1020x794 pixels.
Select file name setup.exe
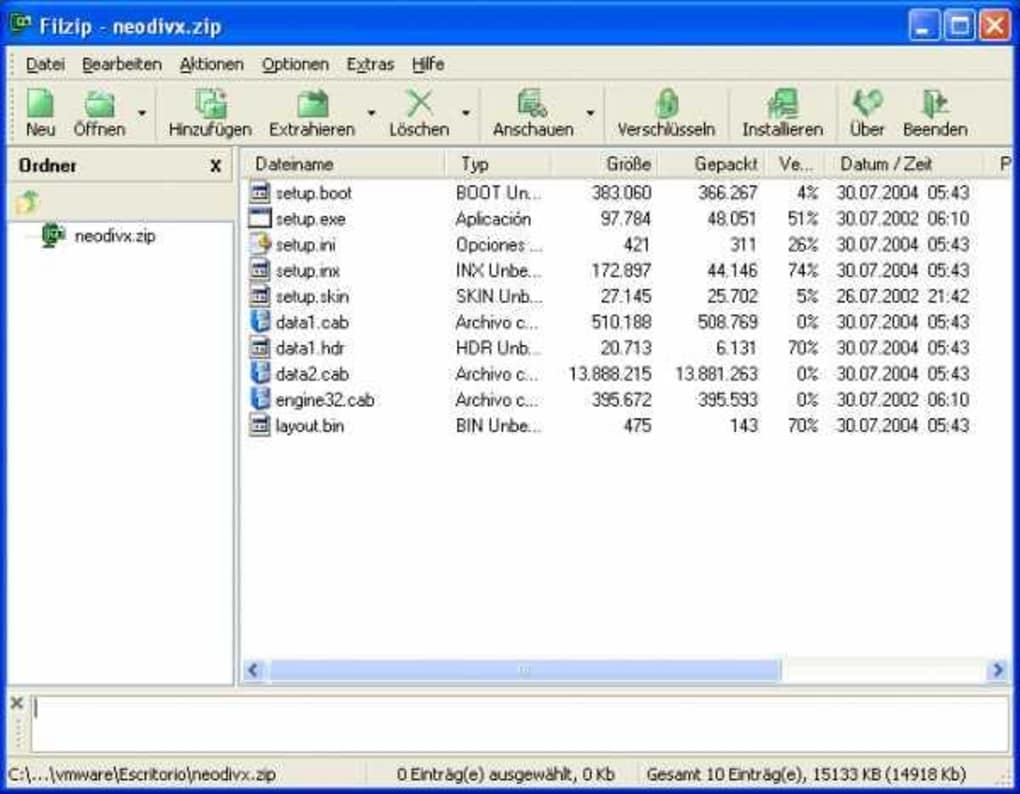point(310,219)
